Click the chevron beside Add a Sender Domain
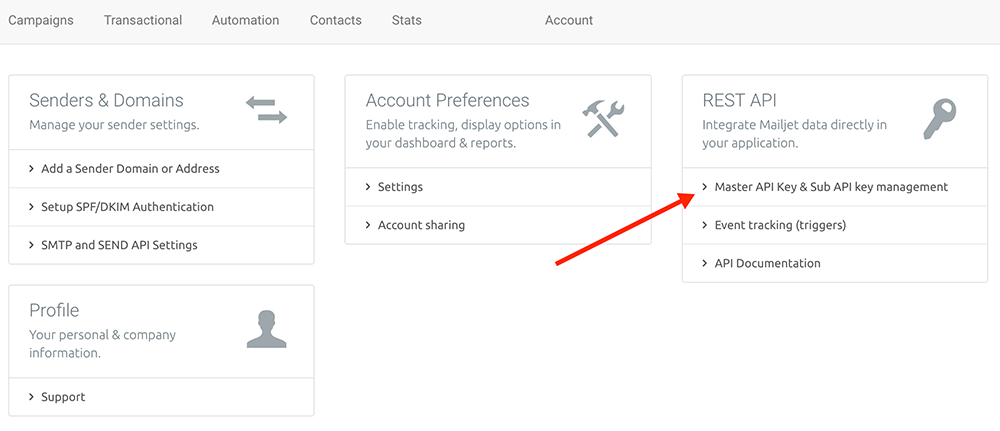This screenshot has width=1000, height=431. (x=31, y=169)
